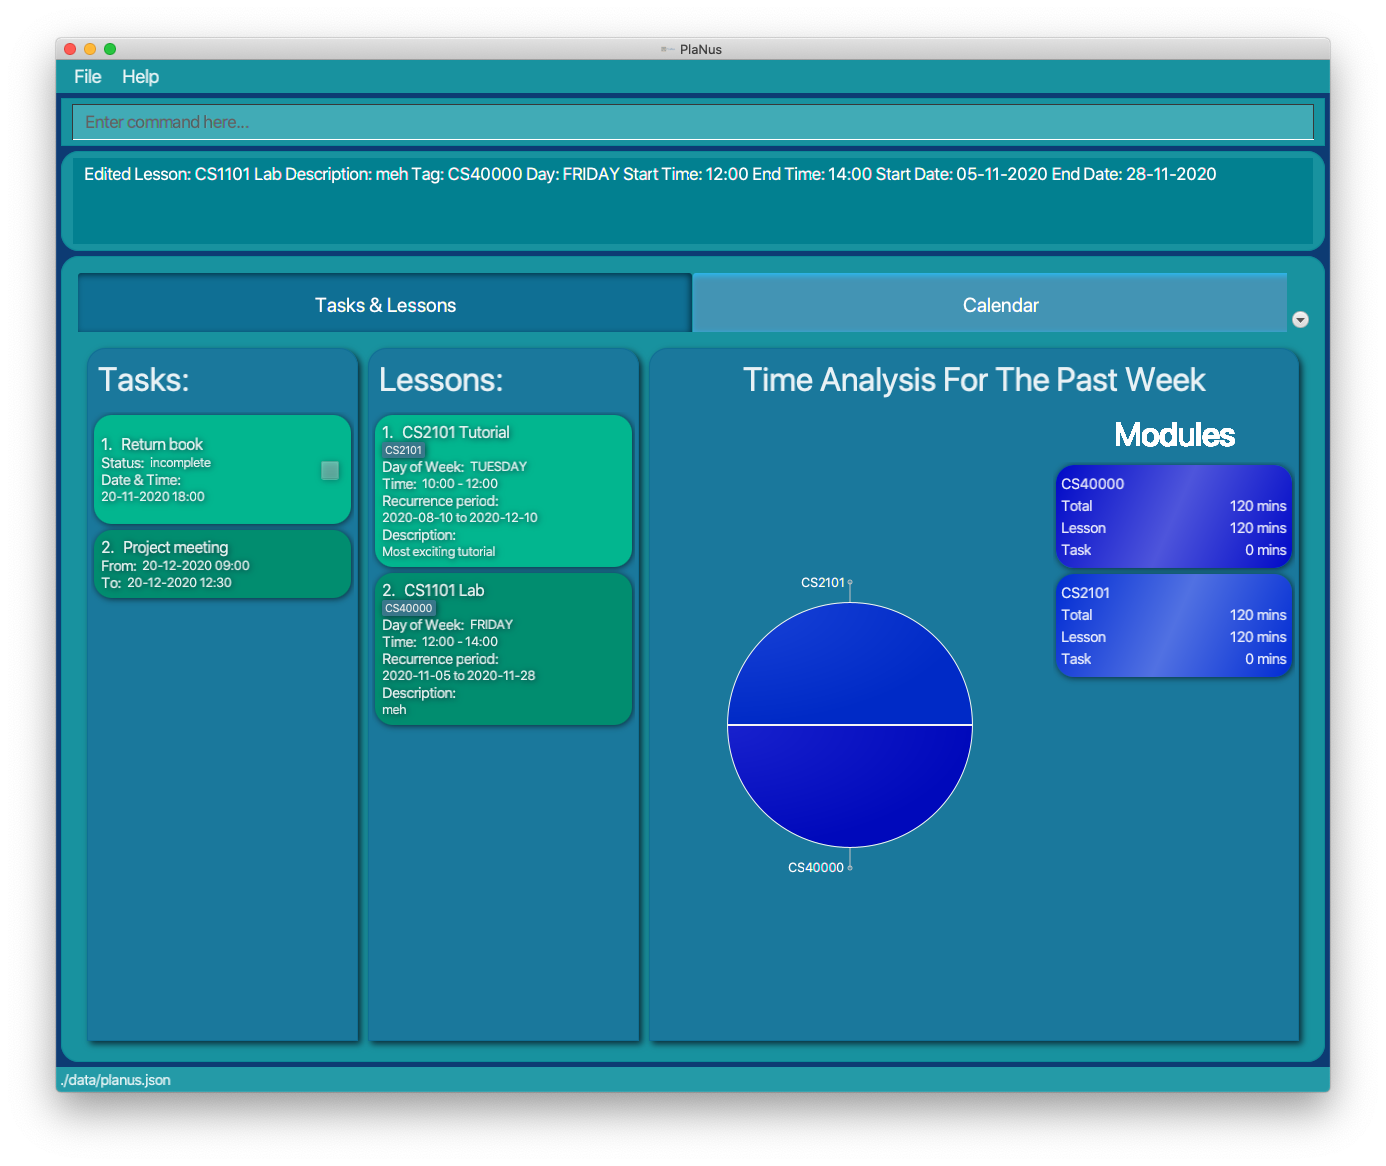The width and height of the screenshot is (1386, 1166).
Task: Click the Time: 12:00 - 14:00 text
Action: point(440,642)
